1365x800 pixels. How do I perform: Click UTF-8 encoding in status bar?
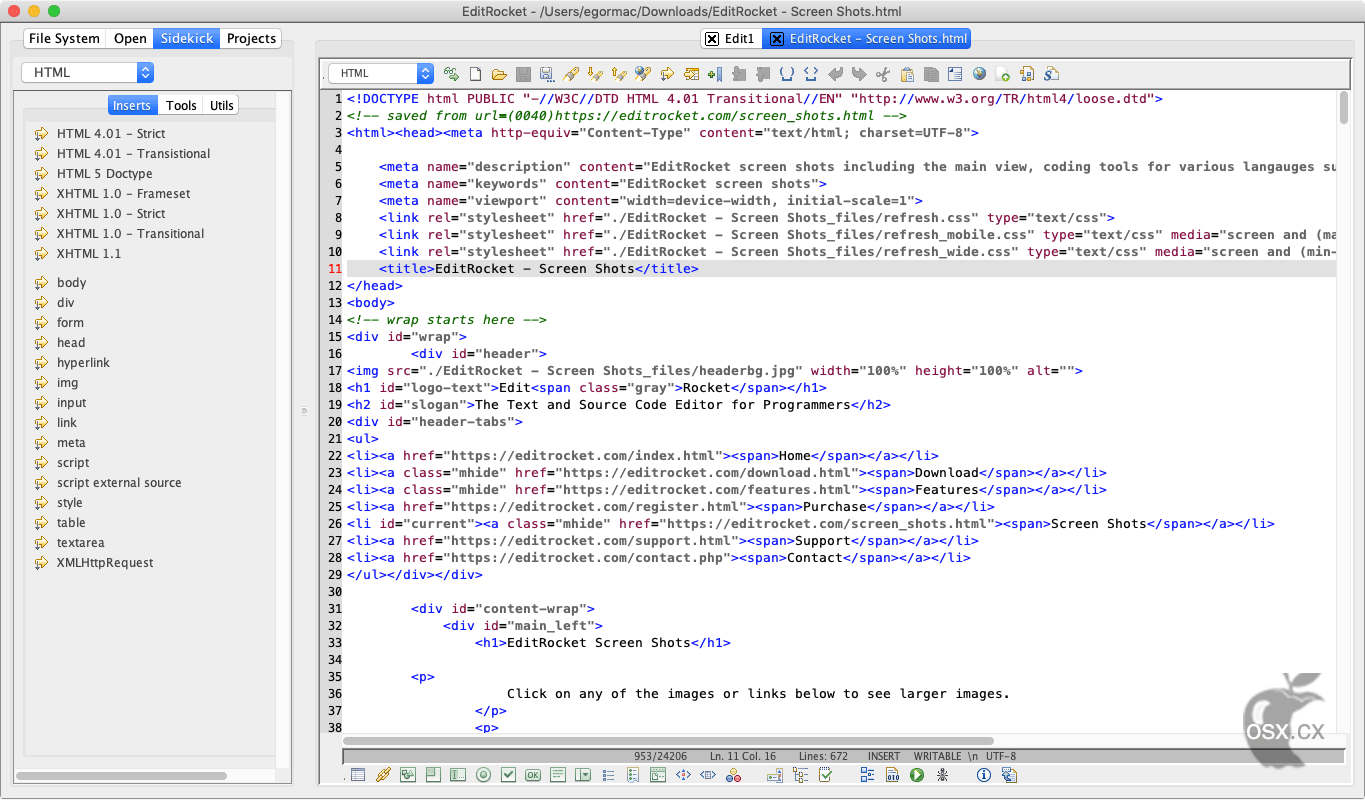pos(1001,756)
